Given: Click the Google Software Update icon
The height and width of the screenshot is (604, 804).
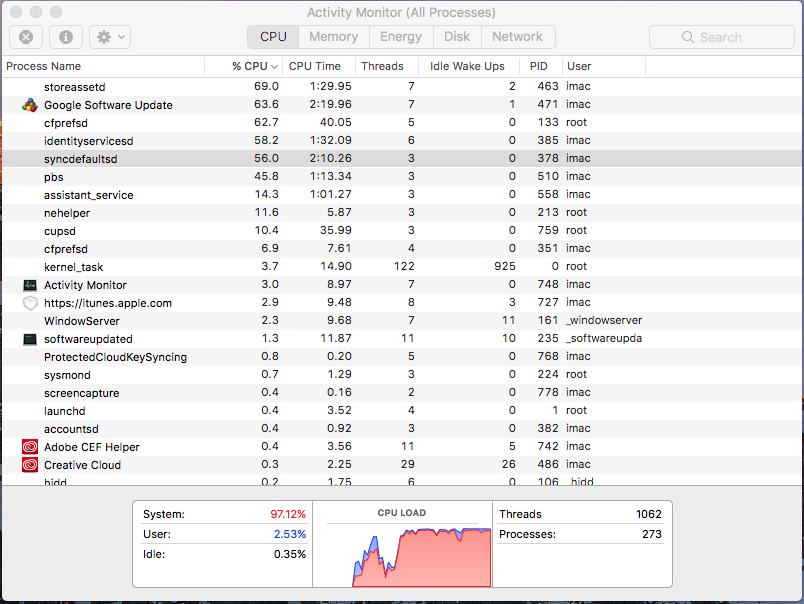Looking at the screenshot, I should pyautogui.click(x=30, y=105).
